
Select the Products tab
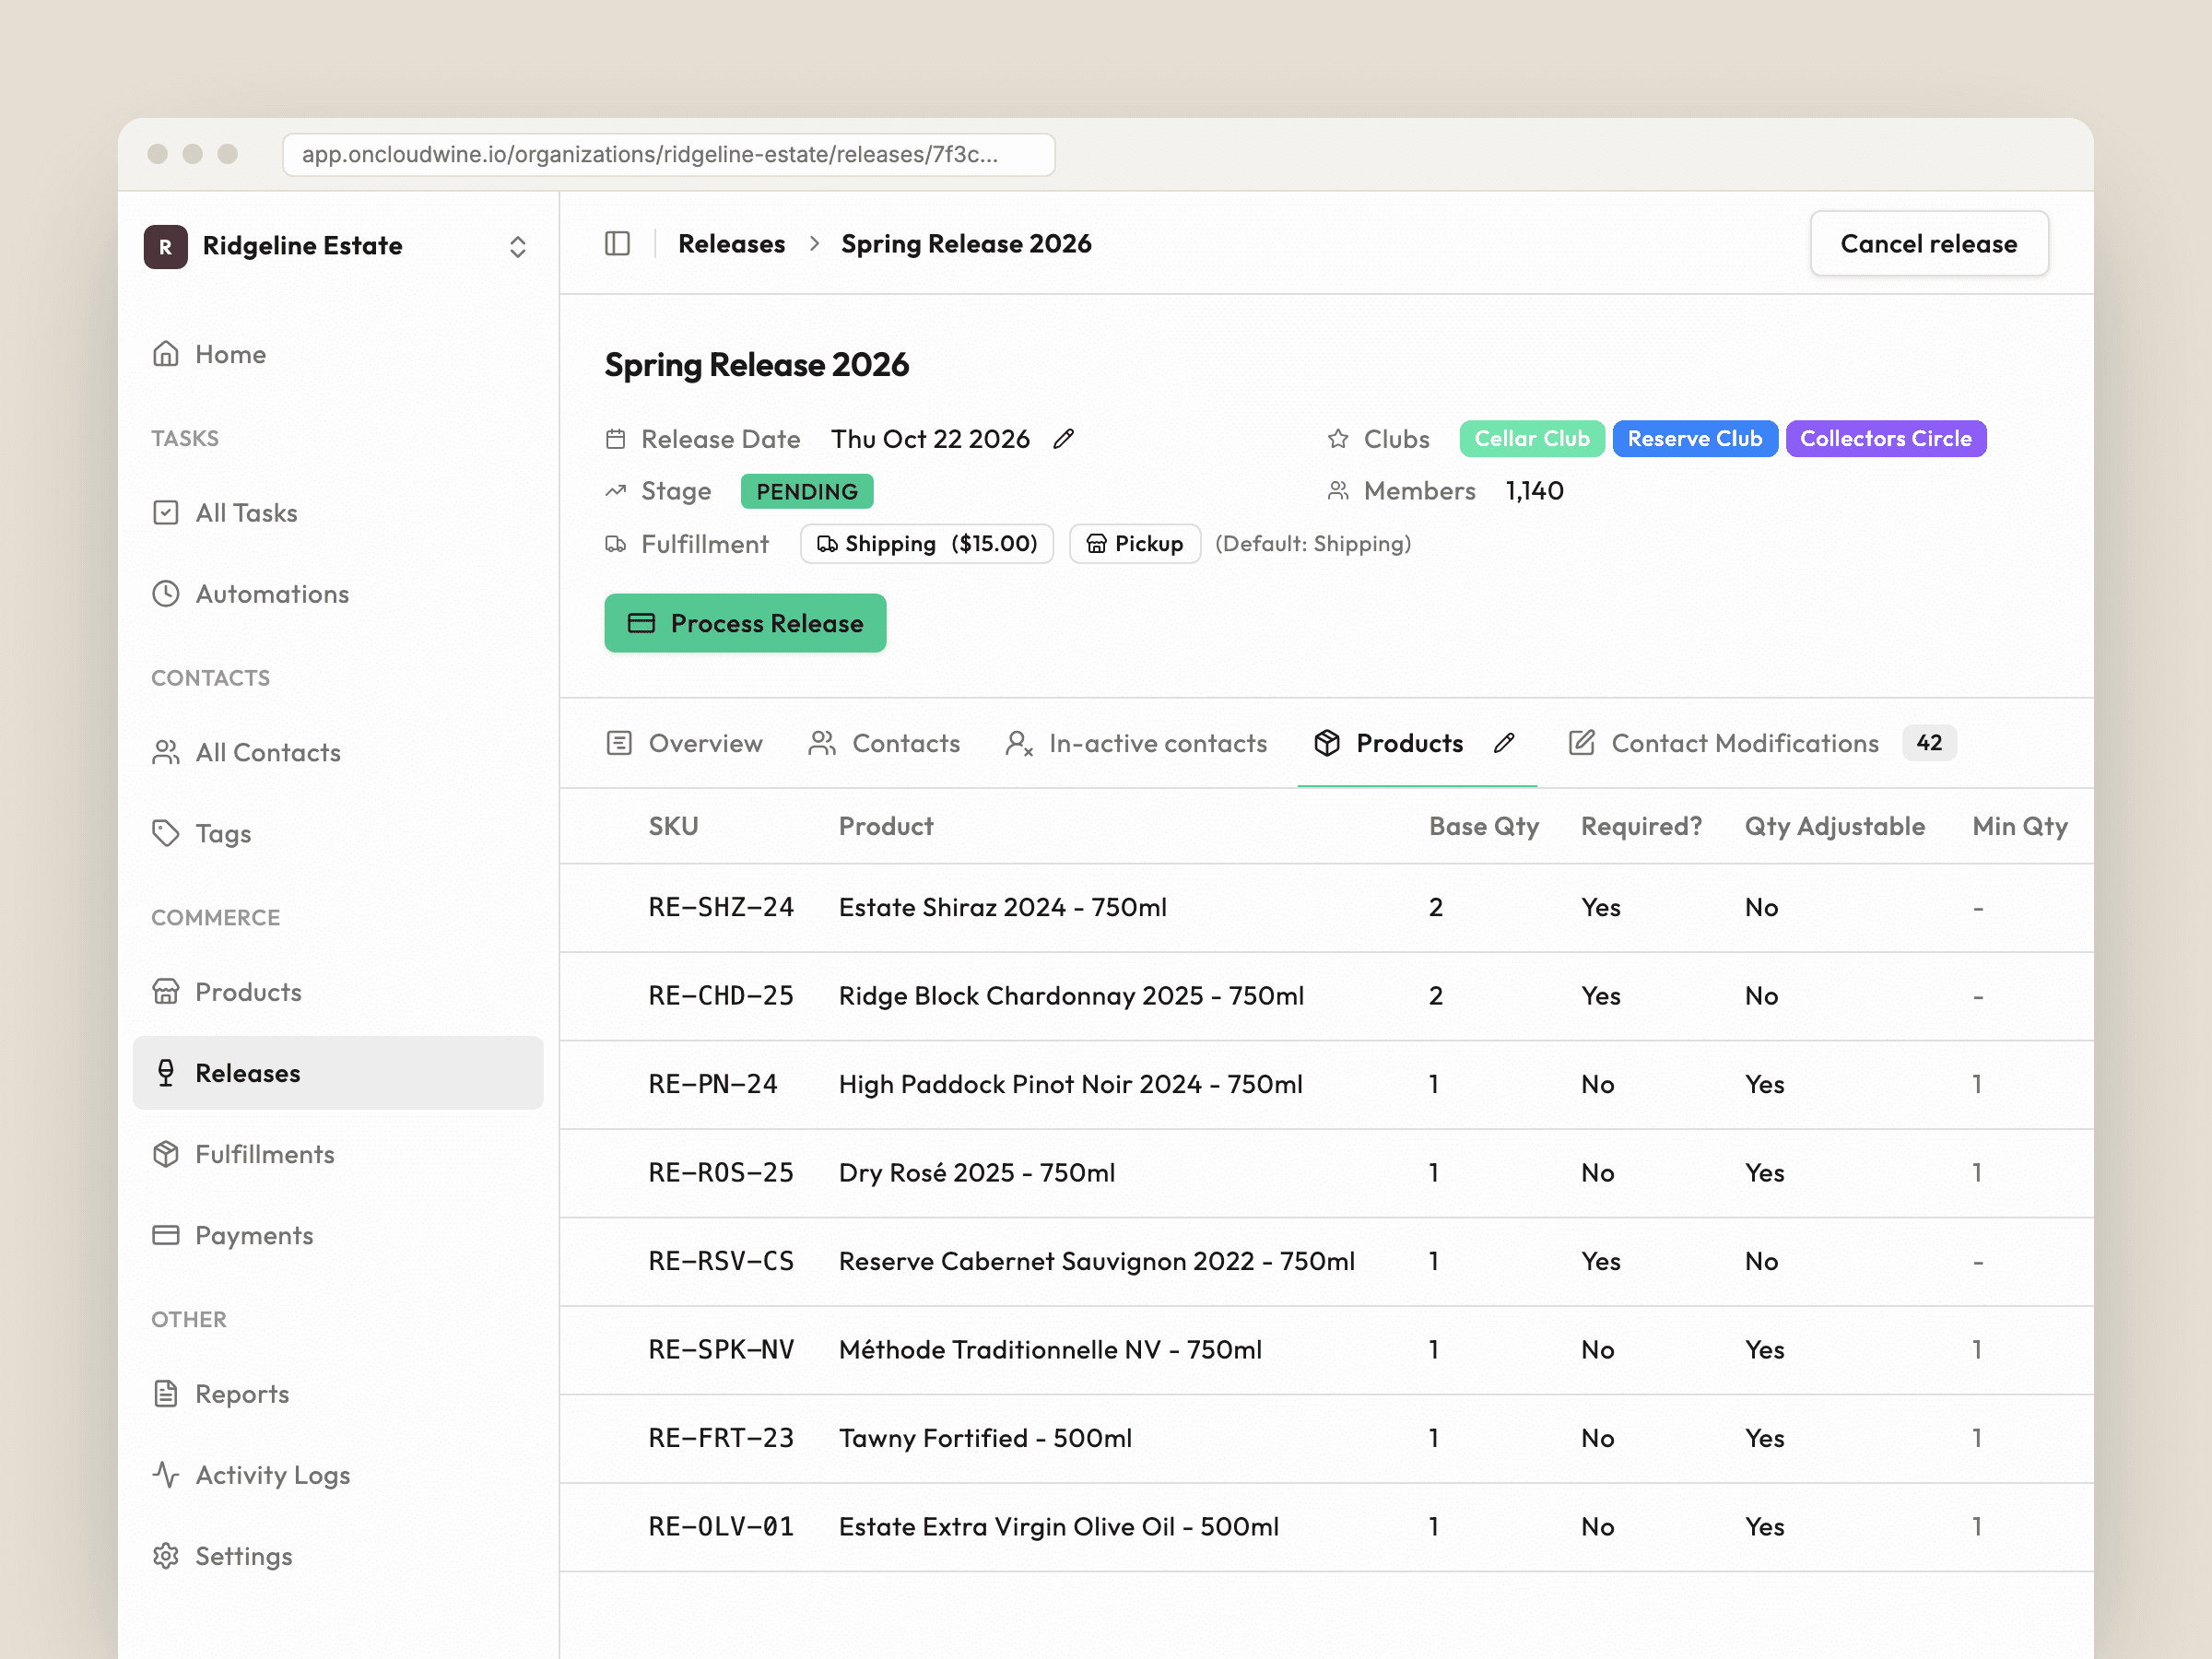tap(1389, 743)
